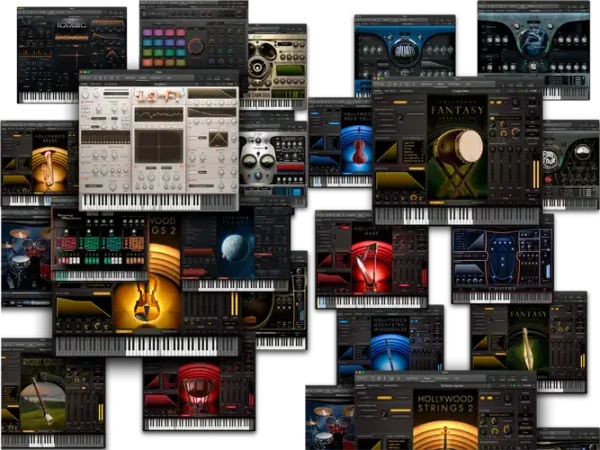The height and width of the screenshot is (450, 600).
Task: Click the ICONIC logo in the top-left window
Action: 72,25
